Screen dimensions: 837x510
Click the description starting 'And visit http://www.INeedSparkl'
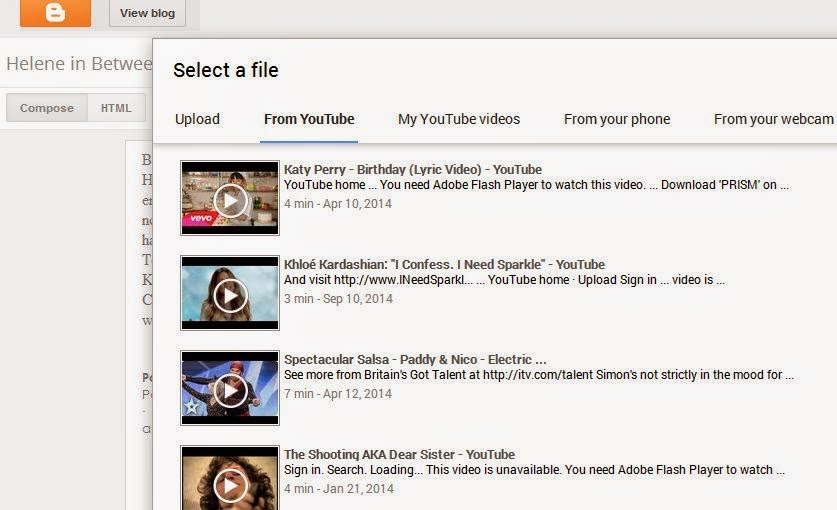click(x=504, y=280)
